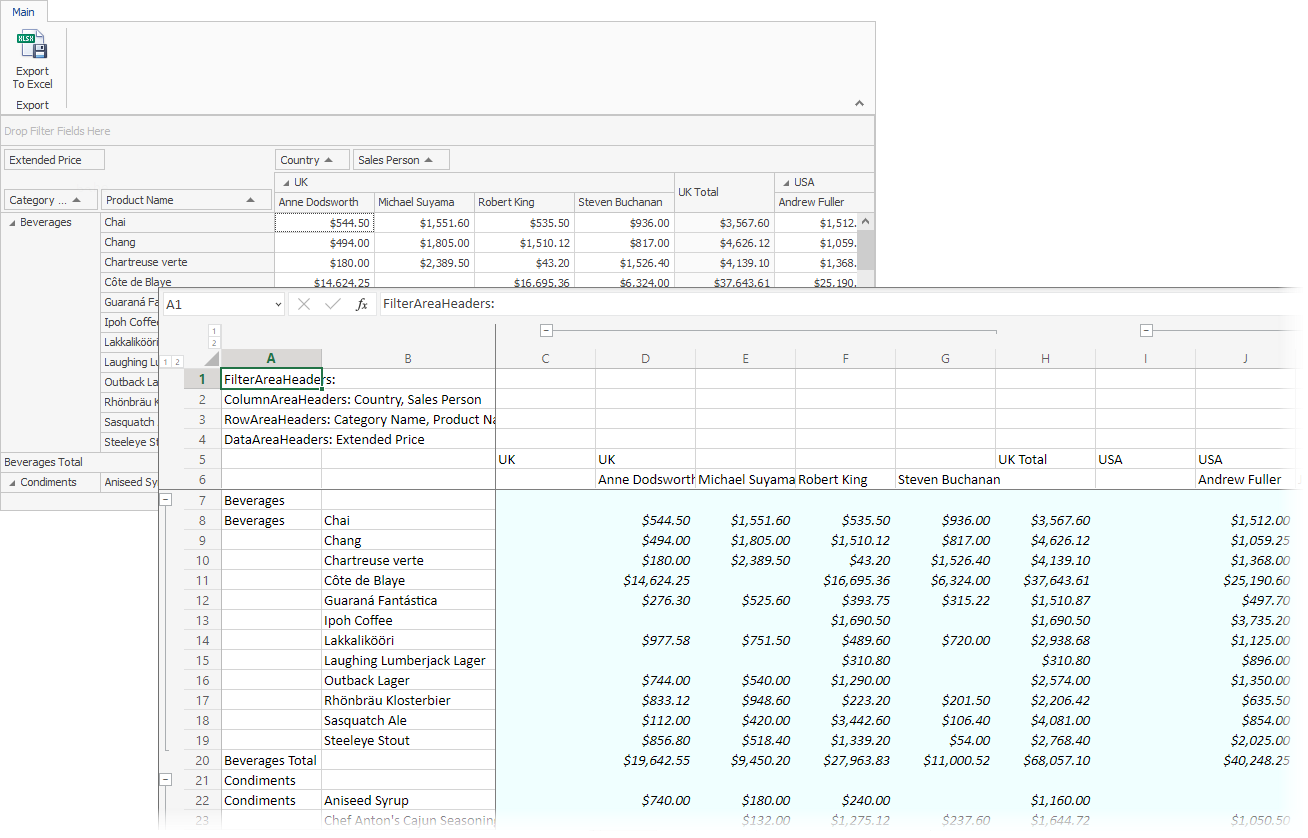This screenshot has width=1308, height=838.
Task: Select spreadsheet row 20 header
Action: [202, 760]
